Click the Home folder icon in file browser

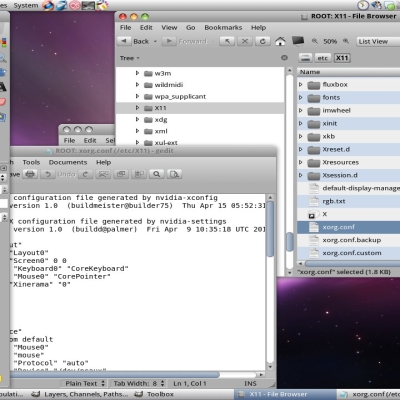point(280,41)
